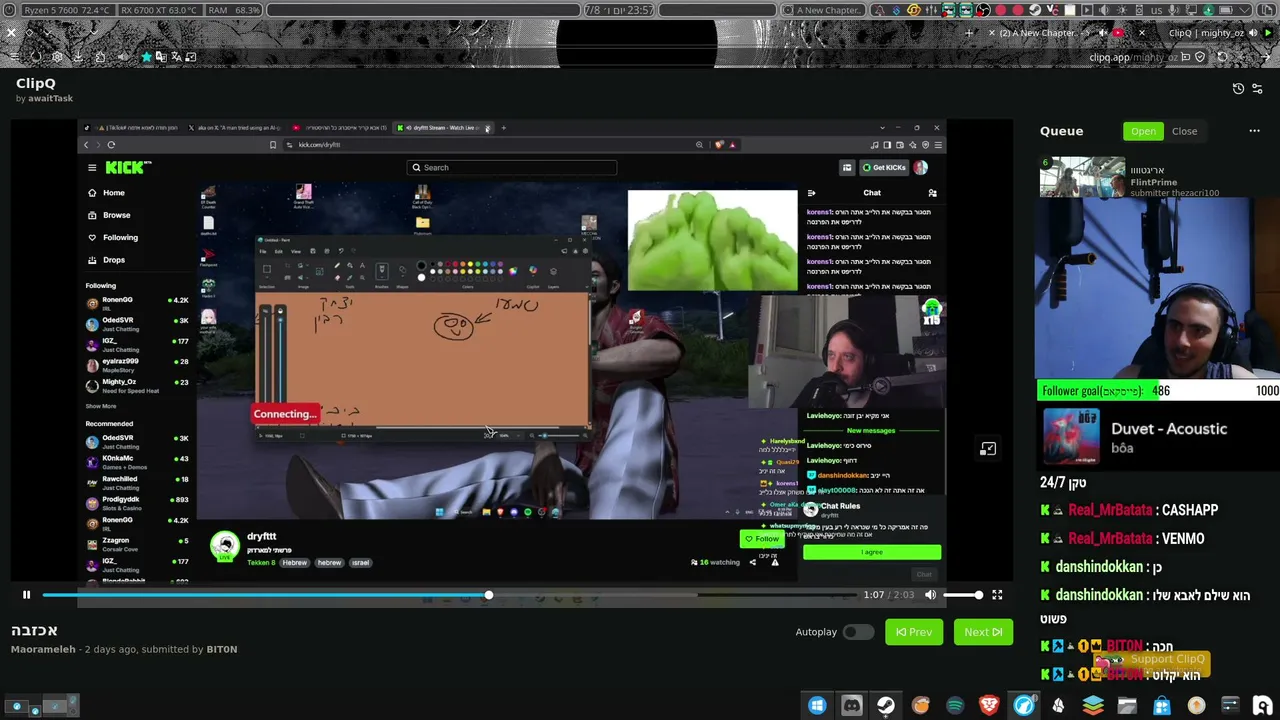Screen dimensions: 1280x720
Task: Set the queue to Open
Action: 1143,131
